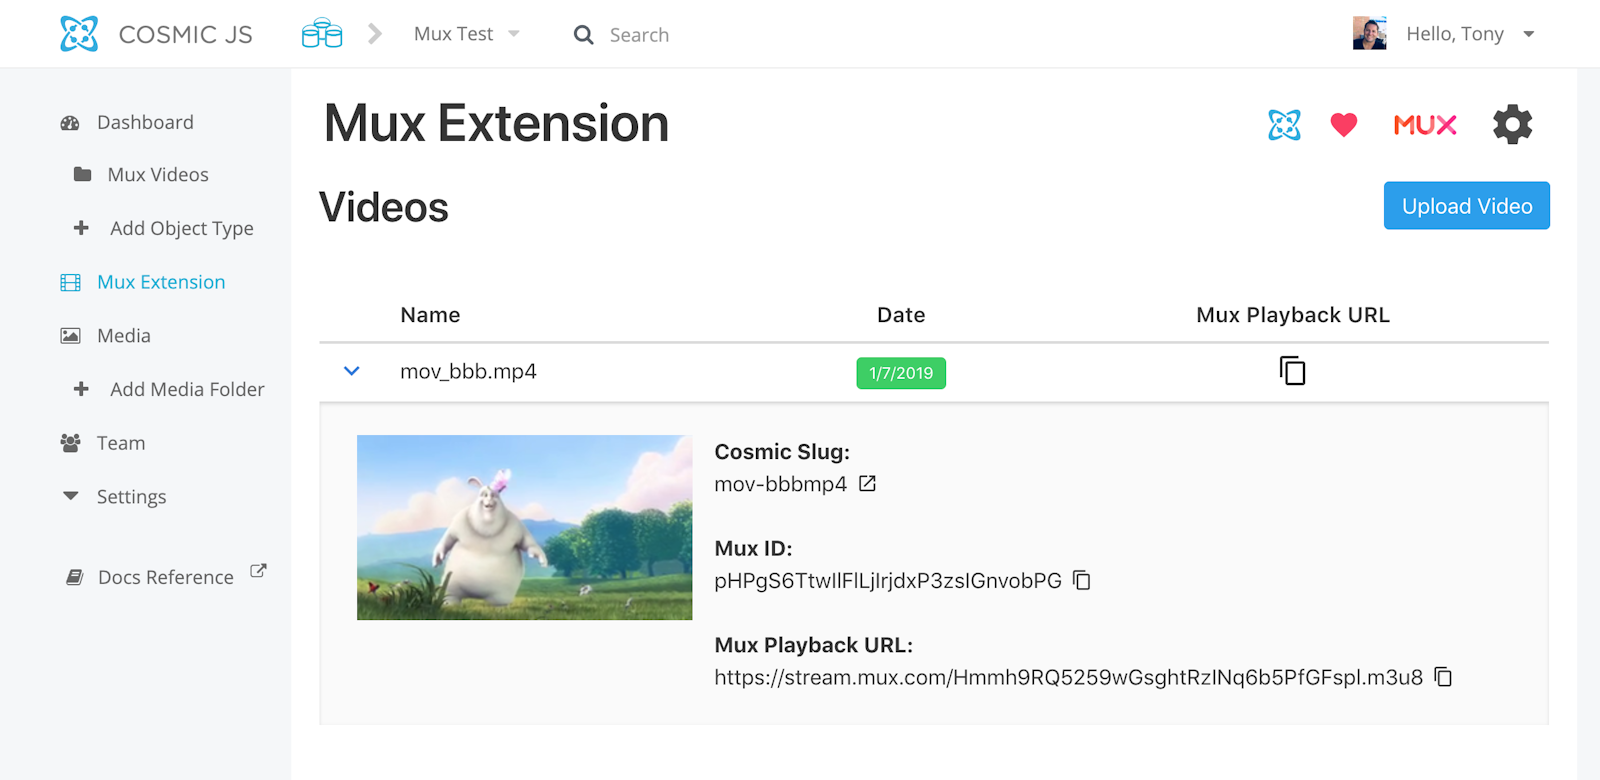Click the plus icon beside Add Media Folder
Viewport: 1600px width, 780px height.
point(81,389)
